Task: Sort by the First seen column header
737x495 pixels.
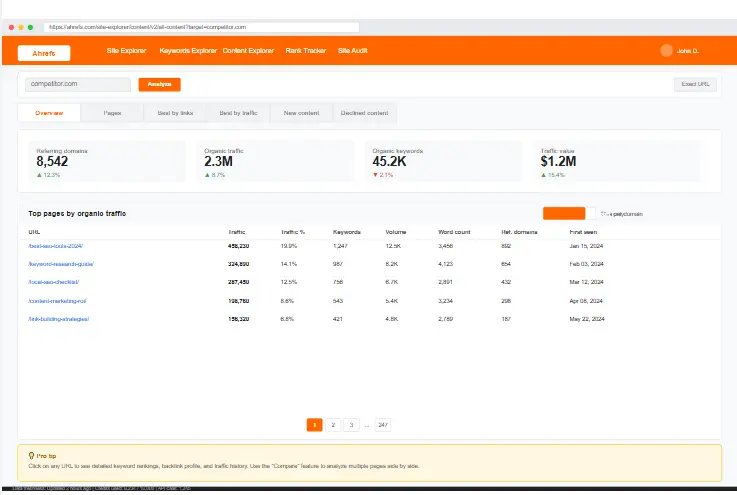Action: [583, 232]
